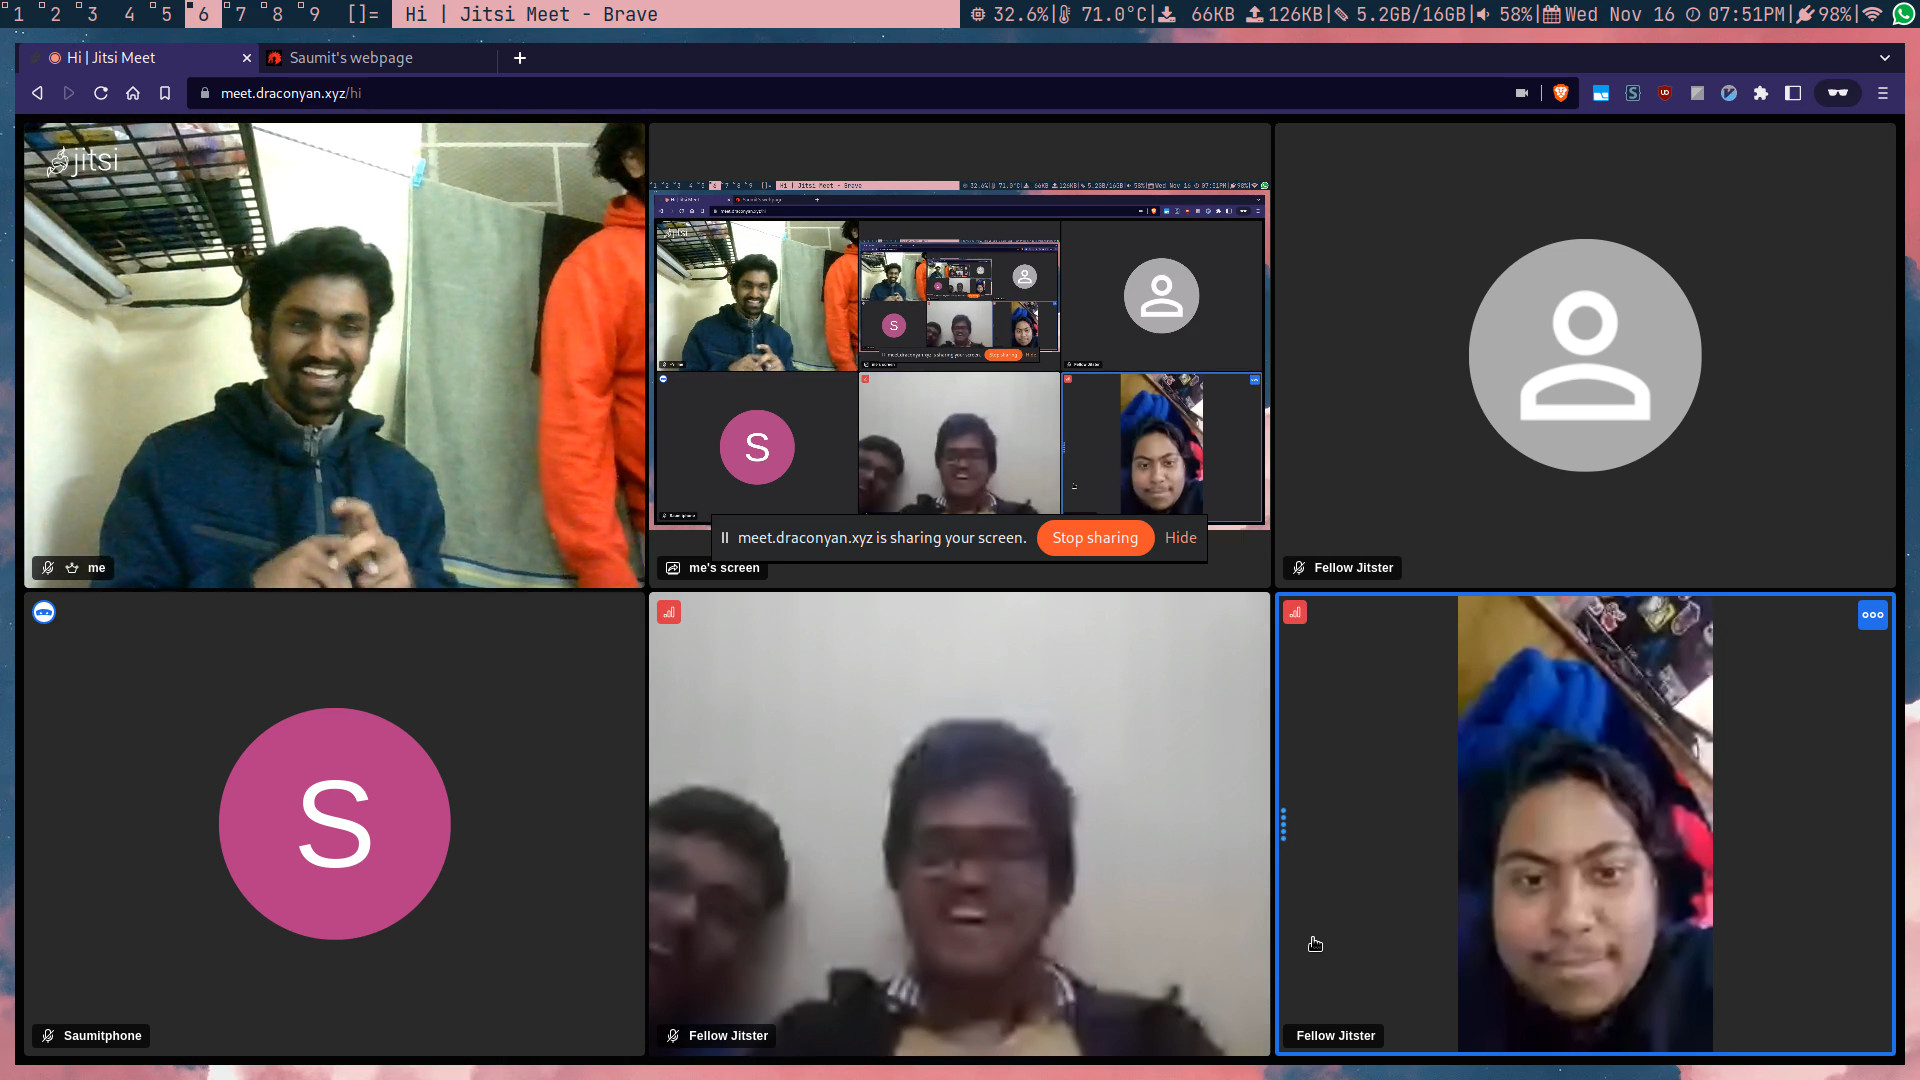Toggle mute on Saumitphone tile

tap(47, 1035)
